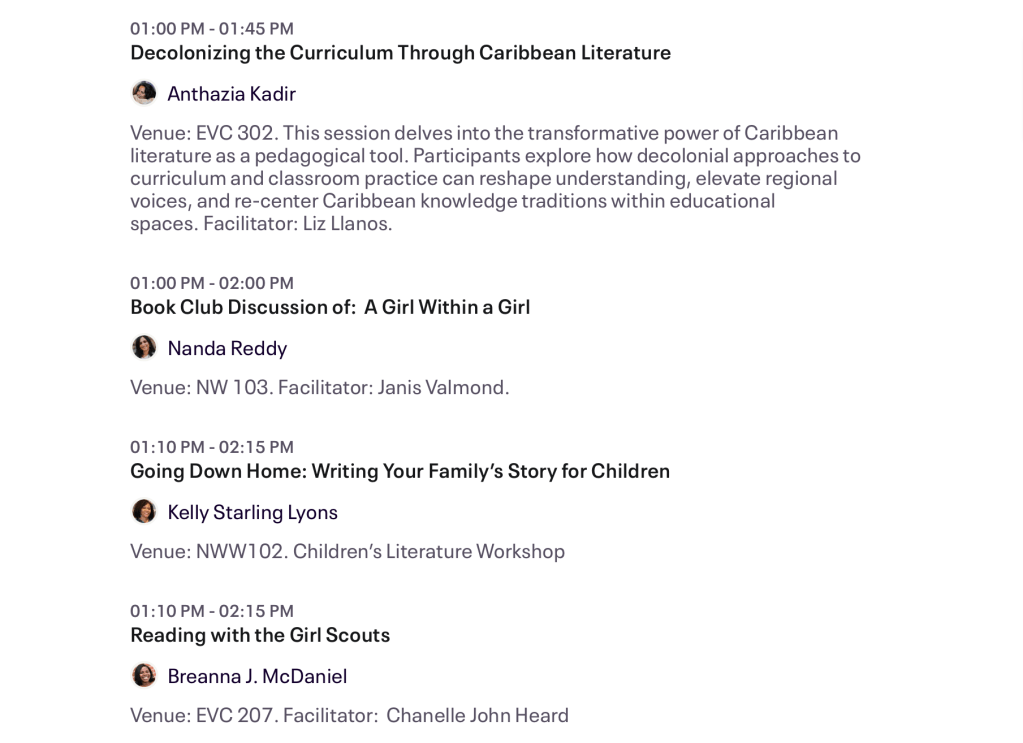Open speaker link Anthazia Kadir
The width and height of the screenshot is (1023, 743).
coord(231,94)
